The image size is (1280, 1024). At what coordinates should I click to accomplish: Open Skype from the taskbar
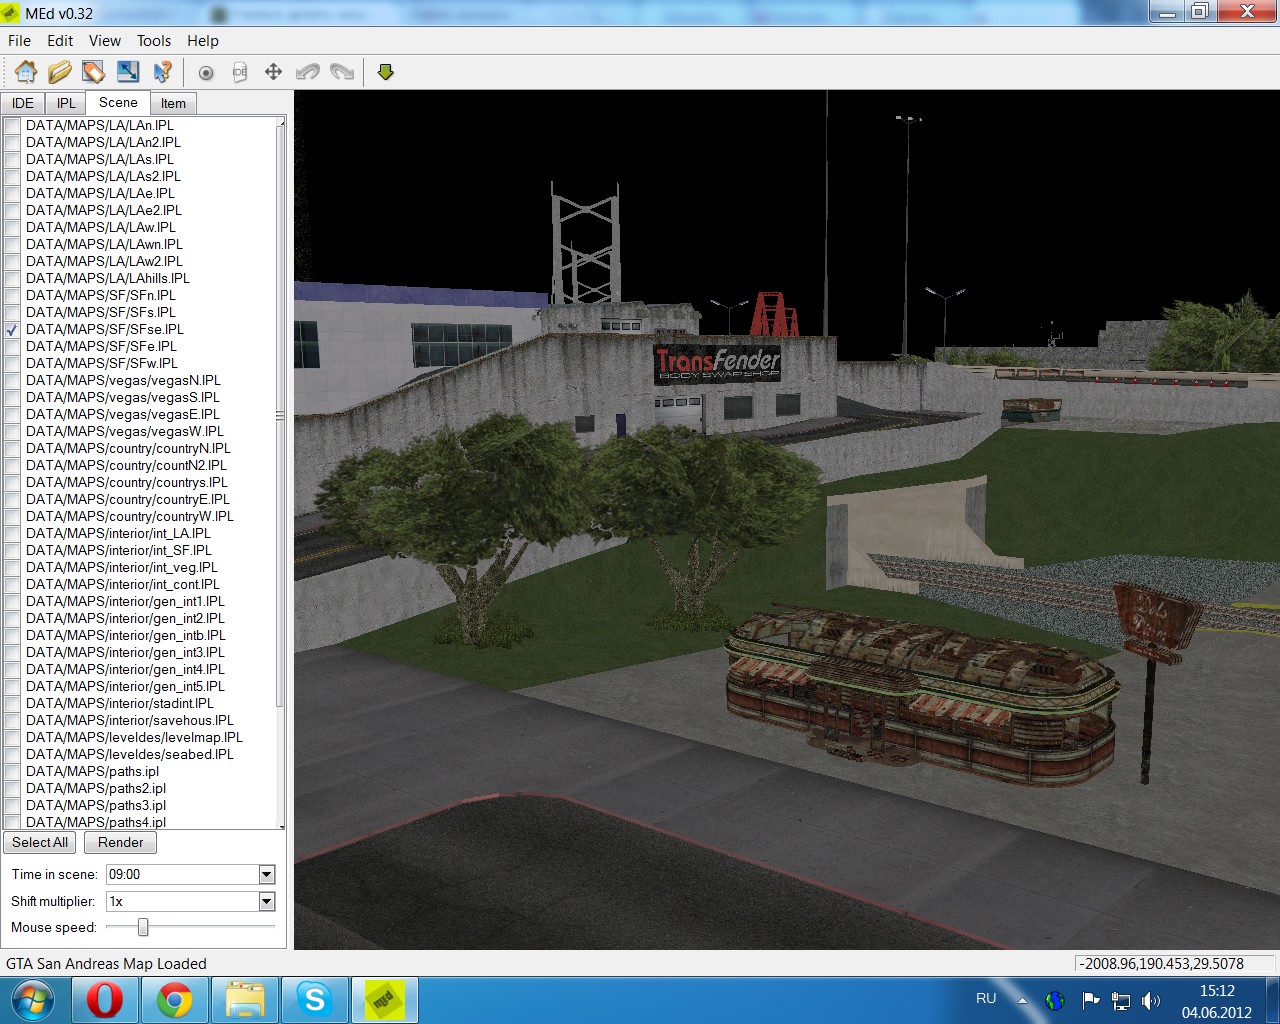click(314, 1000)
